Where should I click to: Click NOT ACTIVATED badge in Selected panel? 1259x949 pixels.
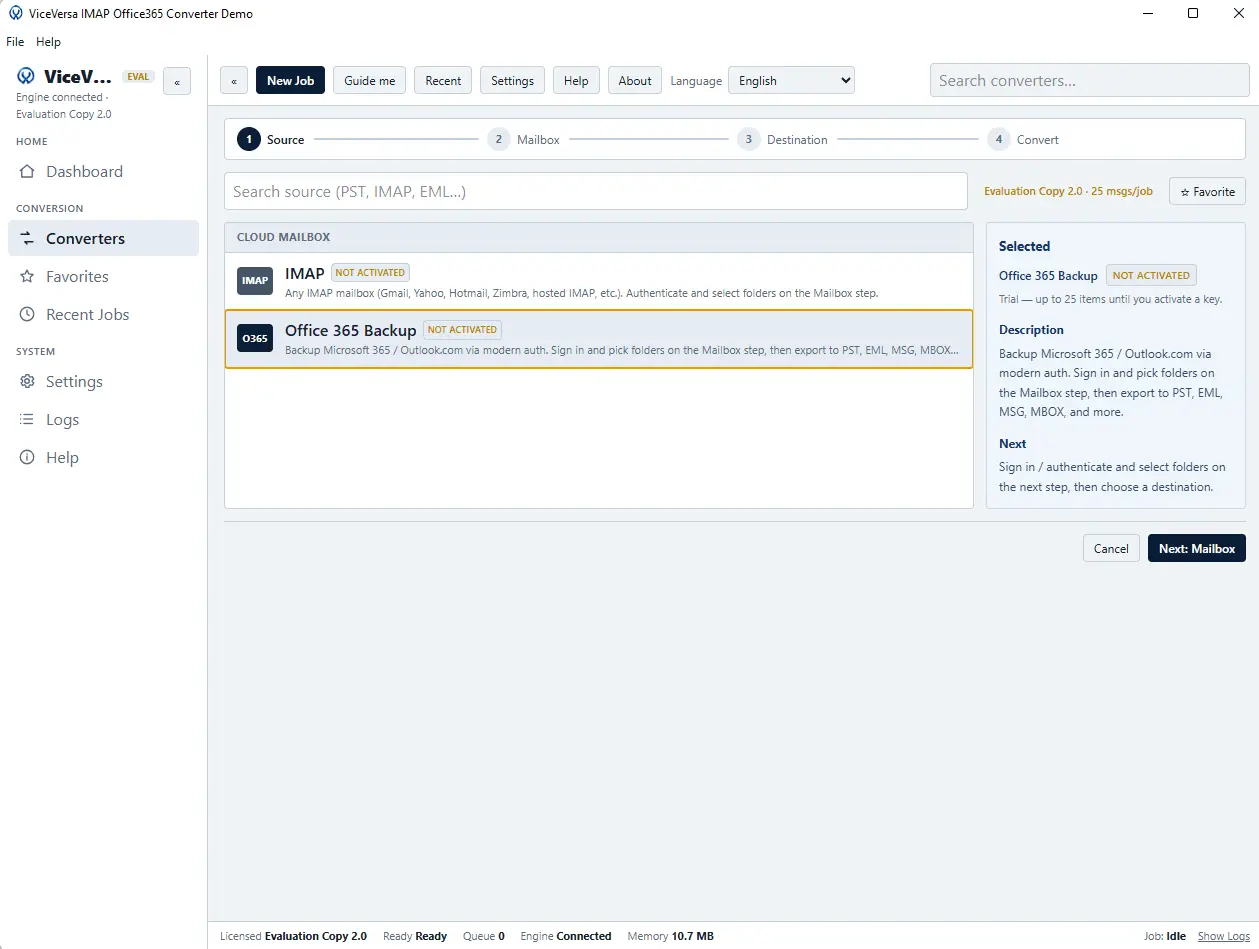1151,276
